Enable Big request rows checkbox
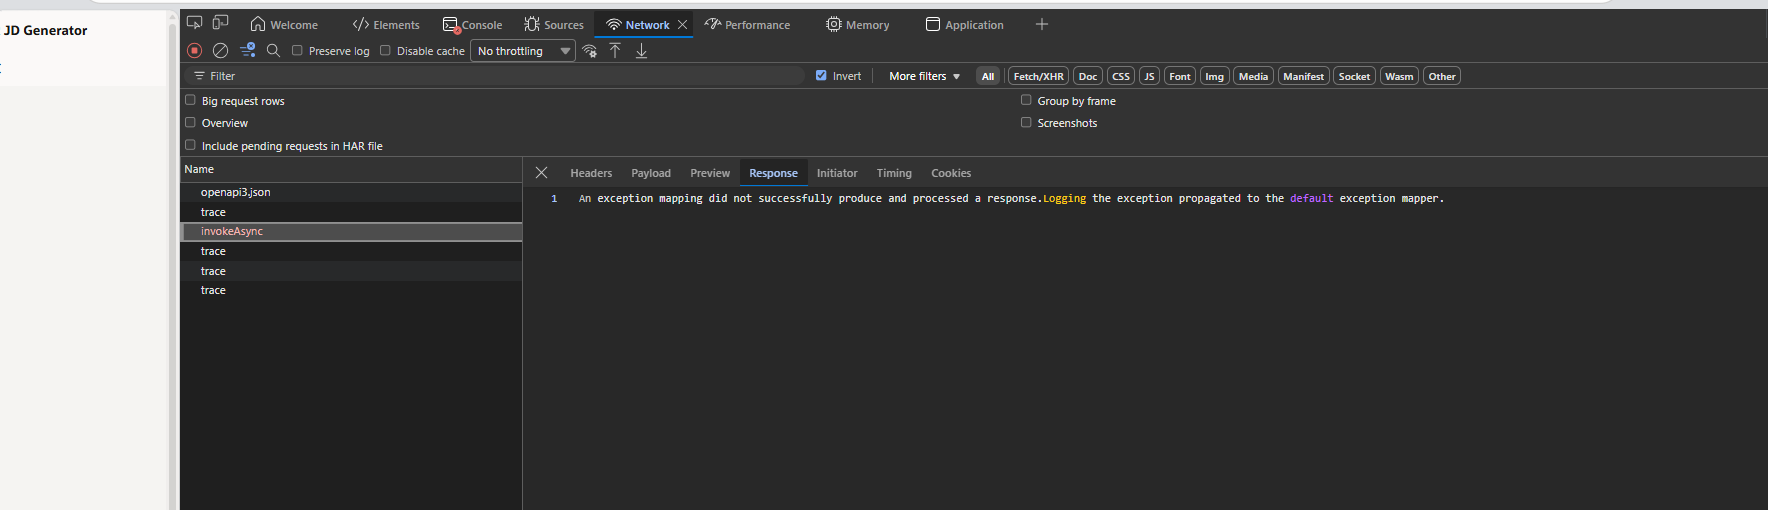Viewport: 1768px width, 510px height. tap(190, 100)
